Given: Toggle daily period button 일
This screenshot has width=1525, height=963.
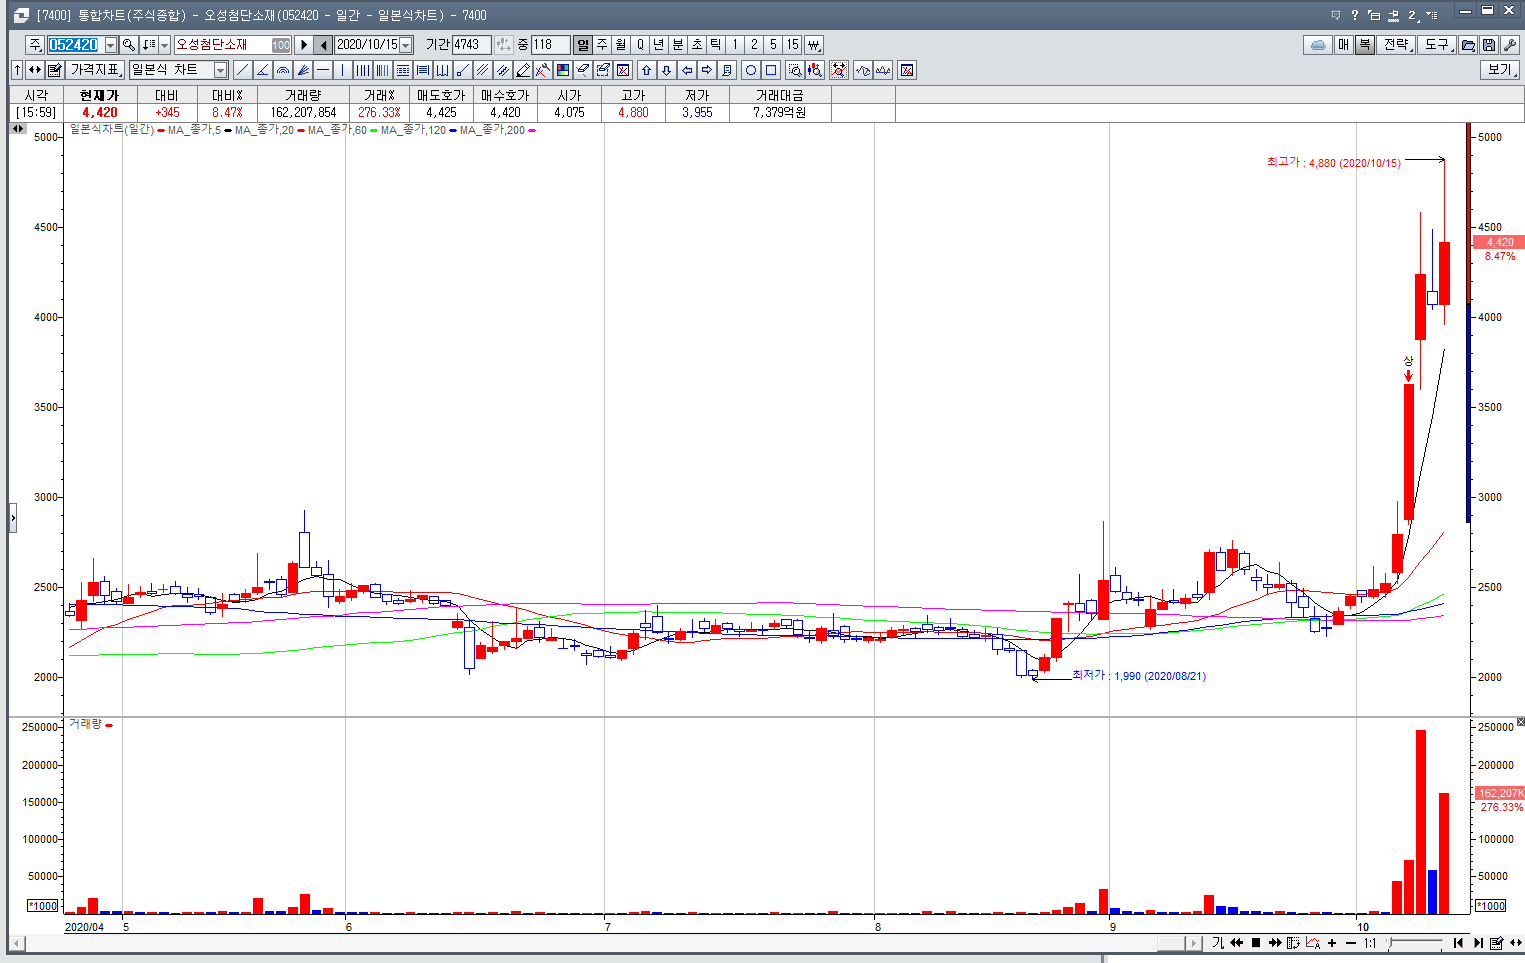Looking at the screenshot, I should [583, 45].
